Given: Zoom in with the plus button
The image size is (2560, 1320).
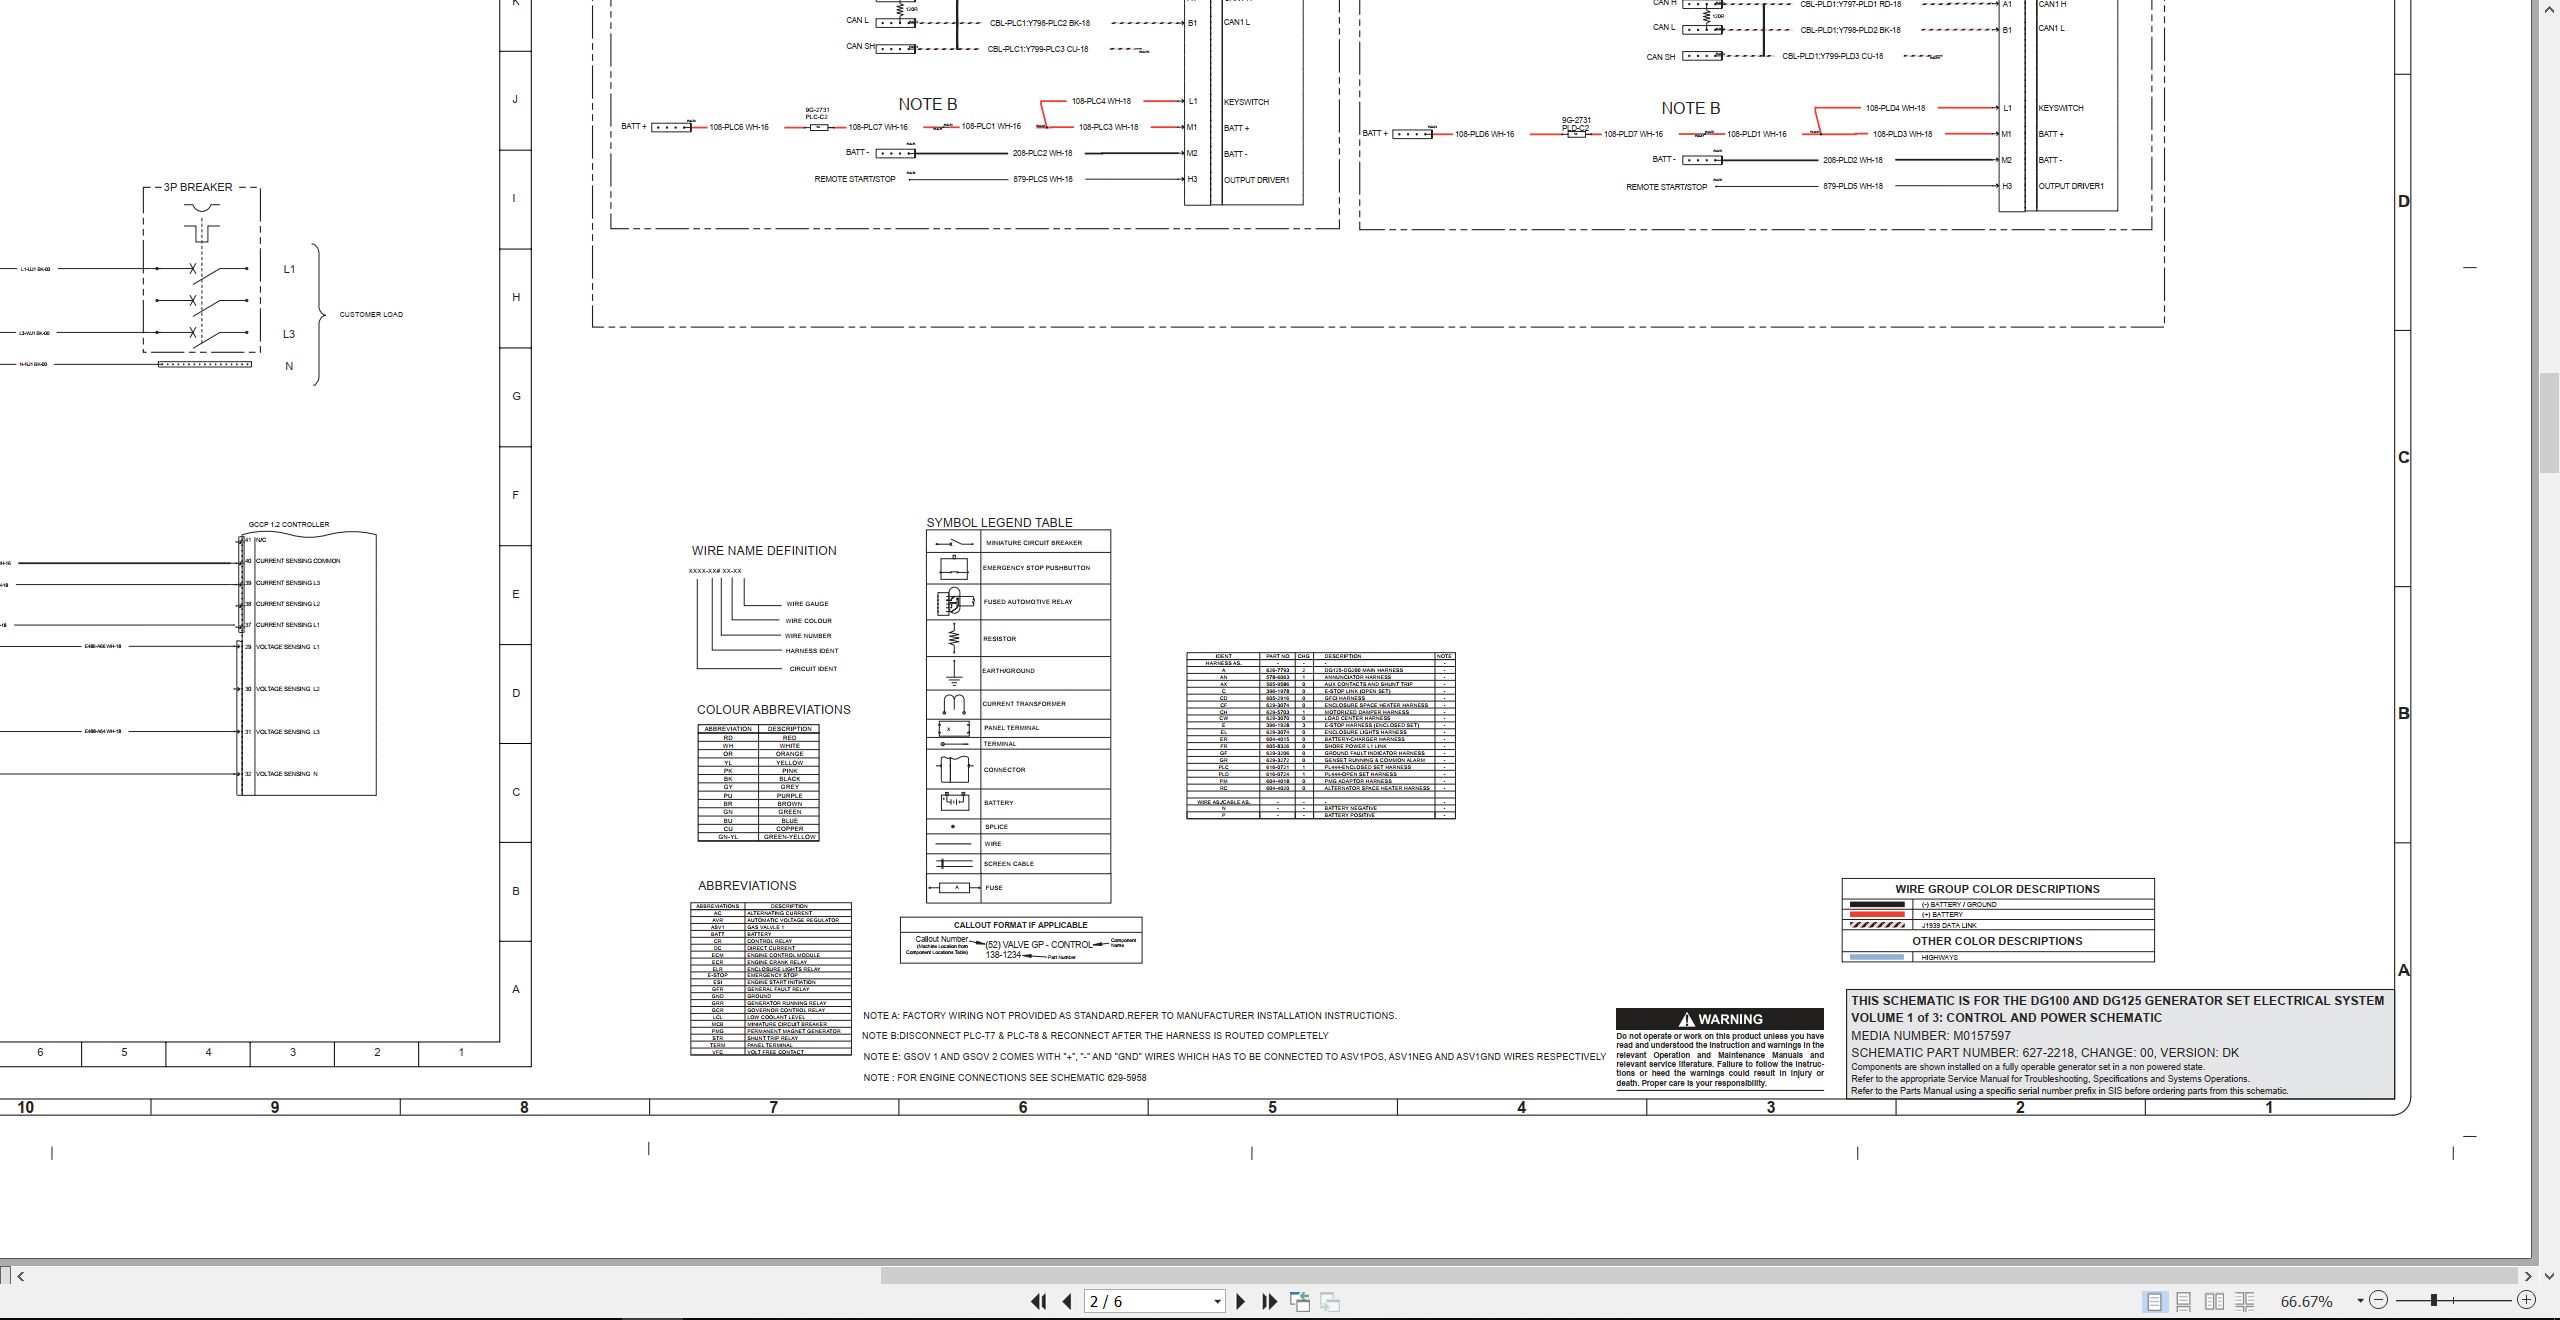Looking at the screenshot, I should pos(2527,1300).
